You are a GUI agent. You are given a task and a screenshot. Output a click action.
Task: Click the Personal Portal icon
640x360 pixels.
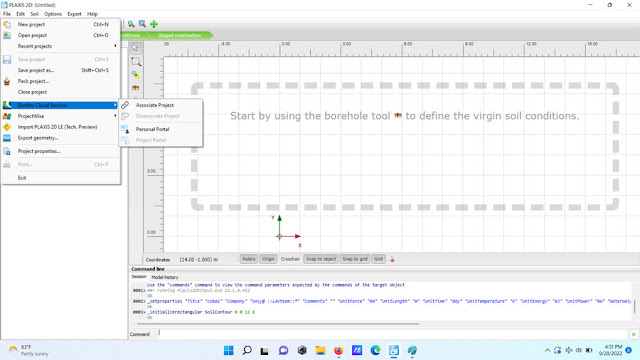tap(125, 129)
